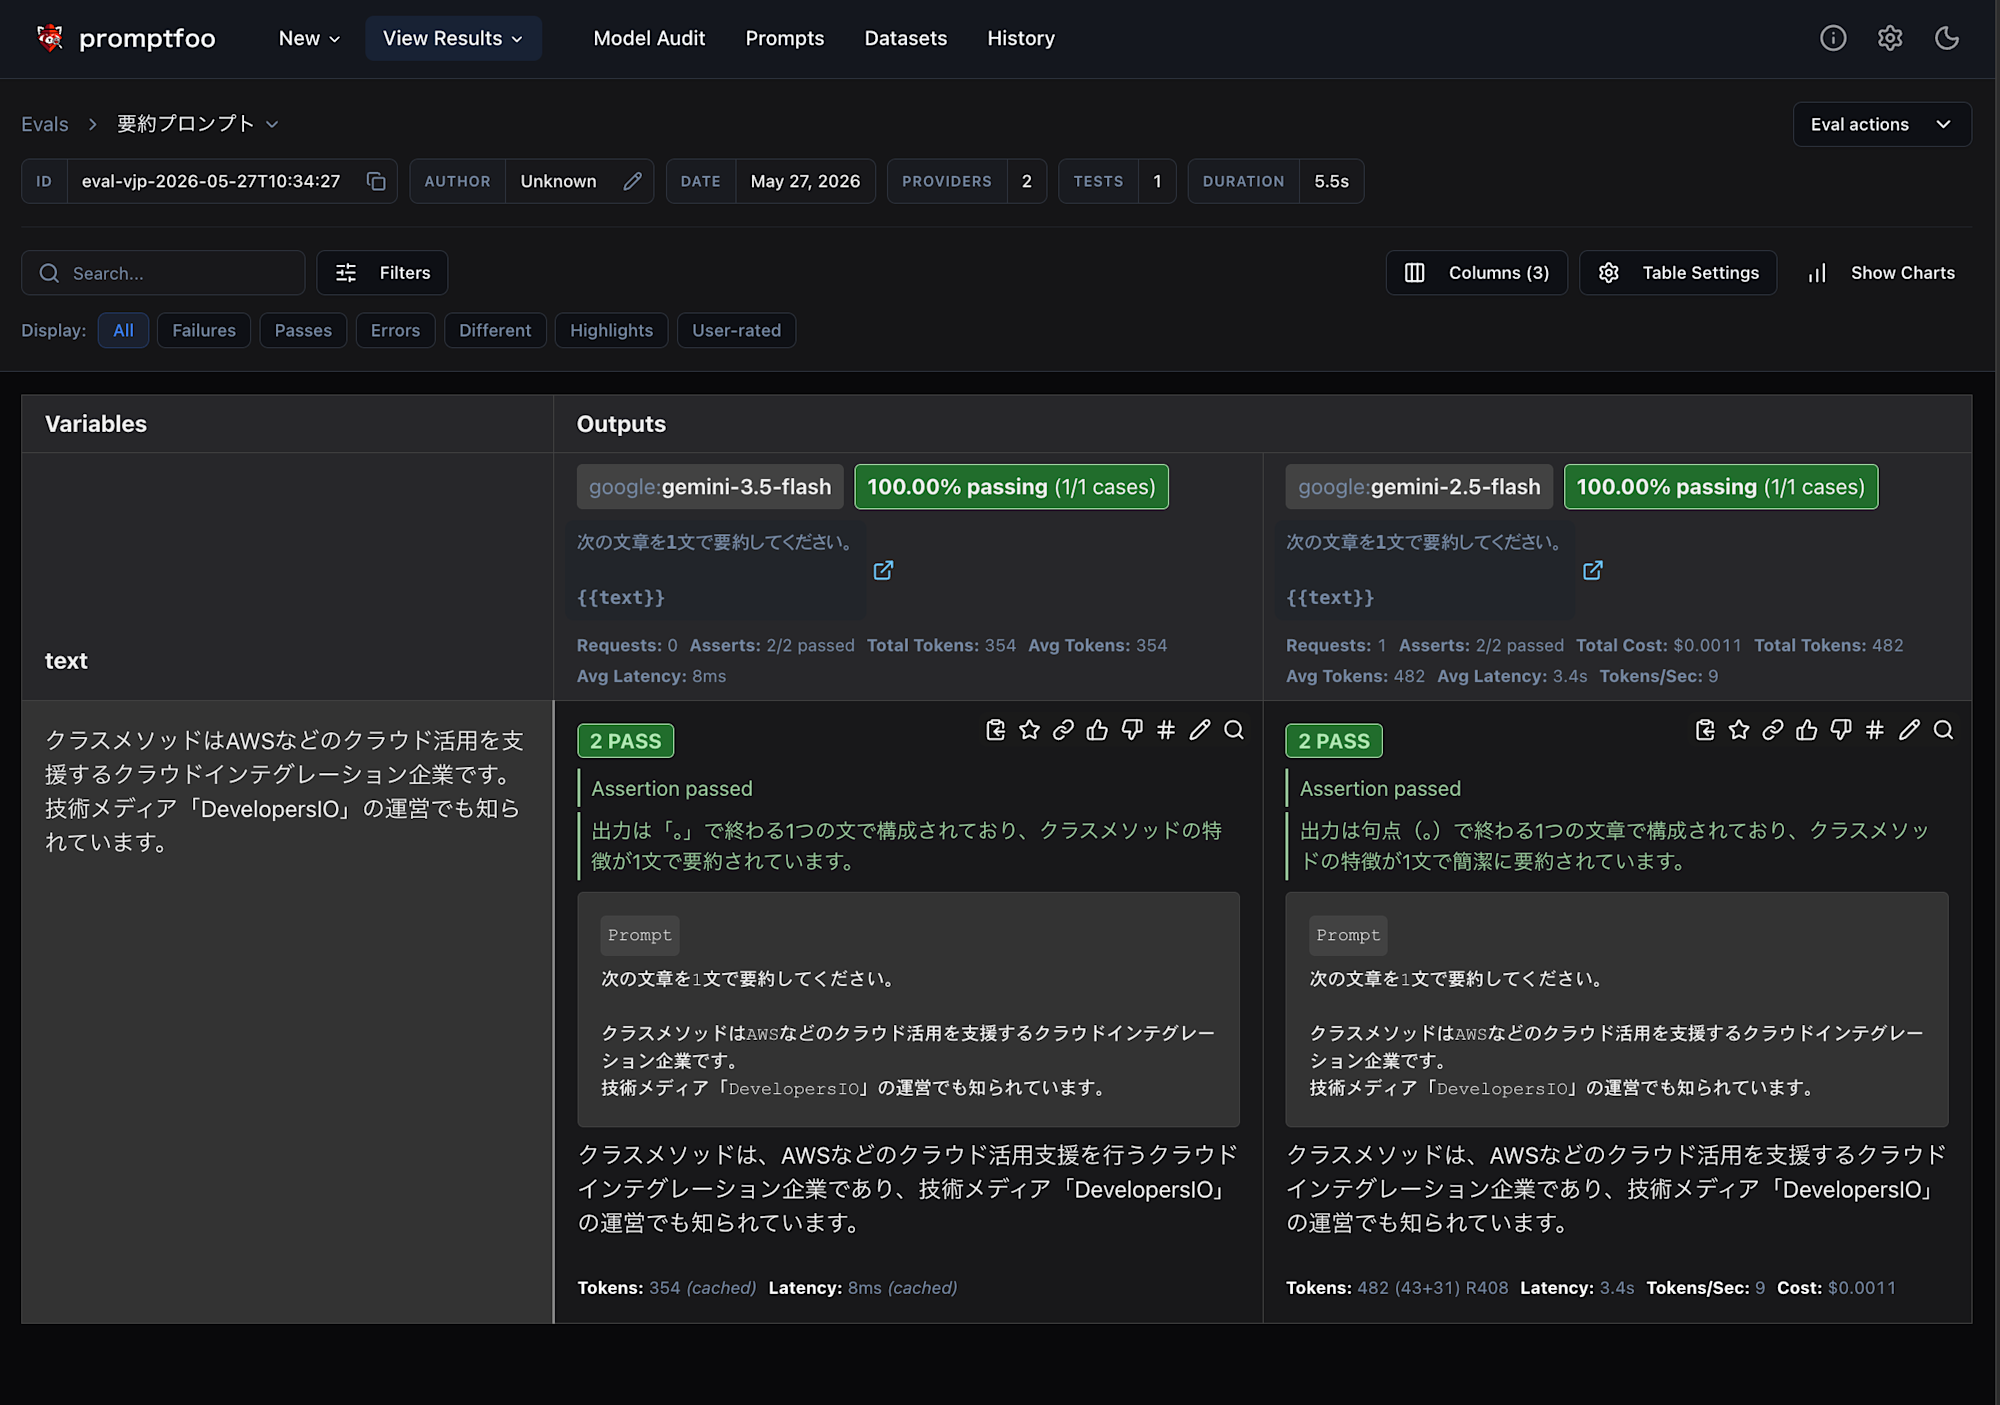Filter display to Highlights
The height and width of the screenshot is (1405, 2000).
[x=611, y=330]
